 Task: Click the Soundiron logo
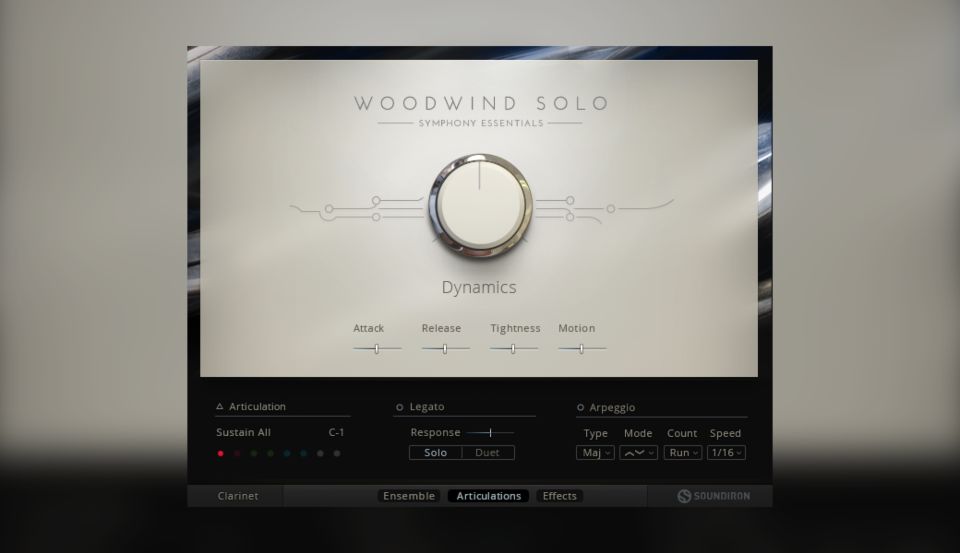click(x=713, y=496)
